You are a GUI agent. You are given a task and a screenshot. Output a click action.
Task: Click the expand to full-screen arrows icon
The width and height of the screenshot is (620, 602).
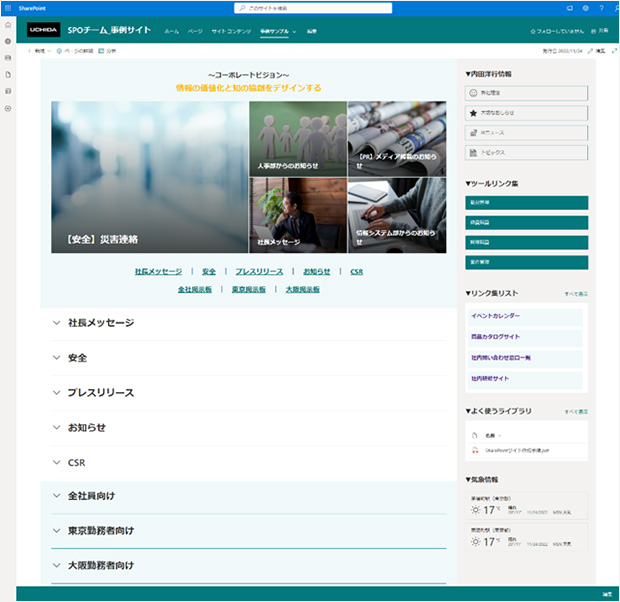(x=614, y=51)
